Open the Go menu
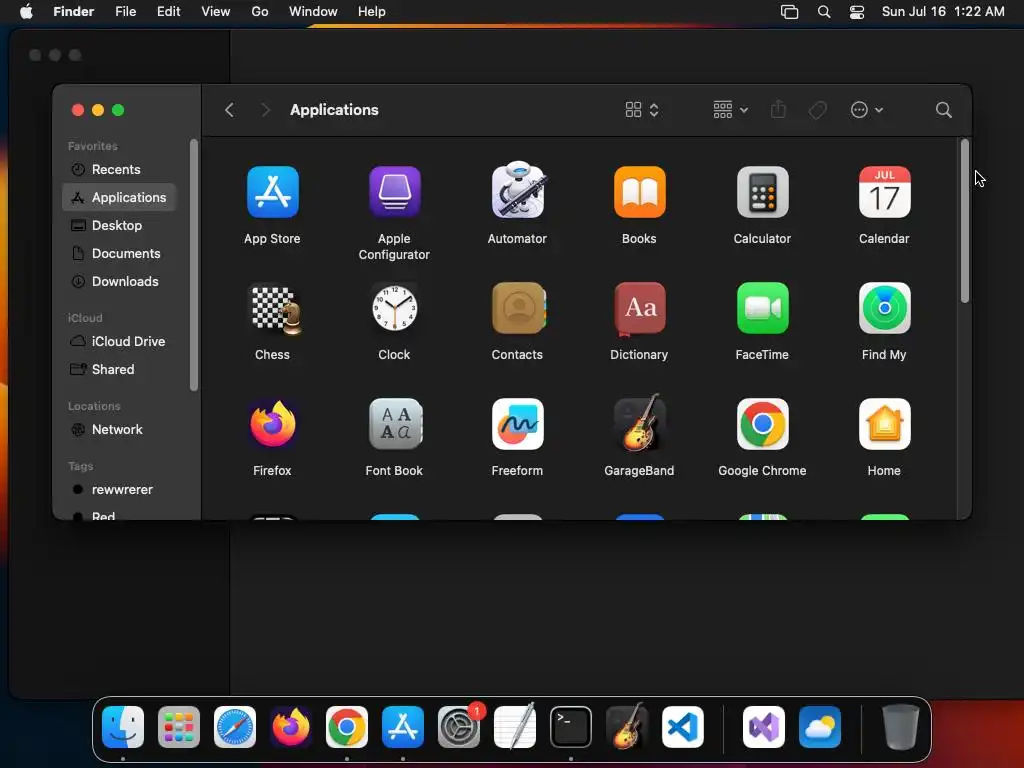The image size is (1024, 768). (x=260, y=12)
